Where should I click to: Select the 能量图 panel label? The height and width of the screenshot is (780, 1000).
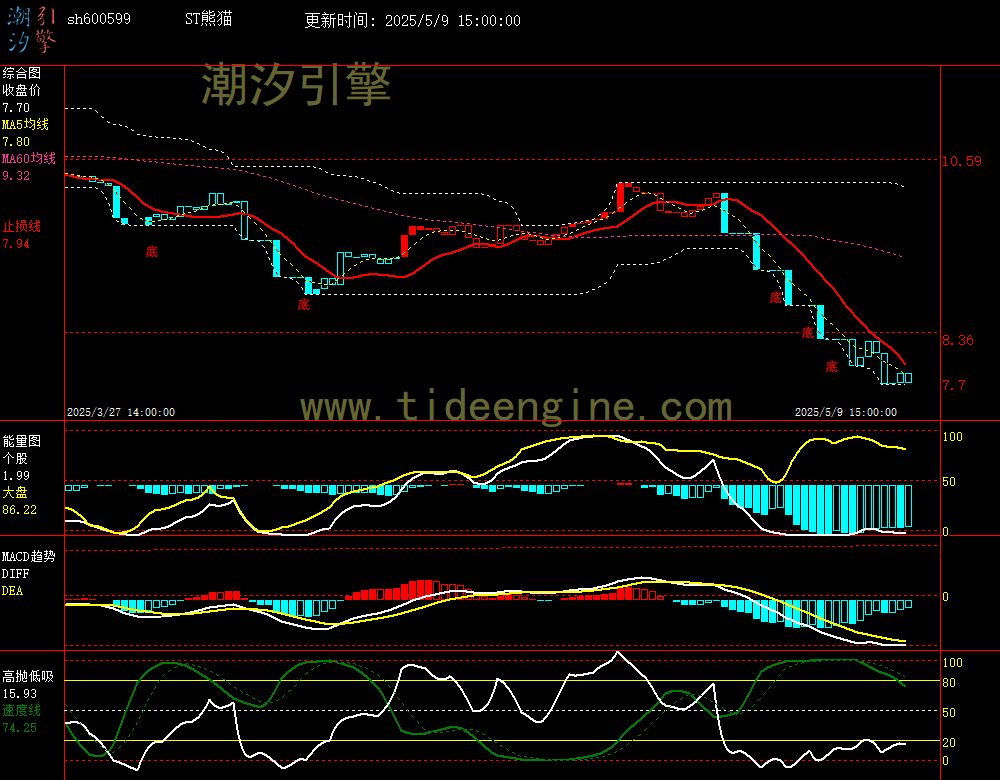click(21, 441)
